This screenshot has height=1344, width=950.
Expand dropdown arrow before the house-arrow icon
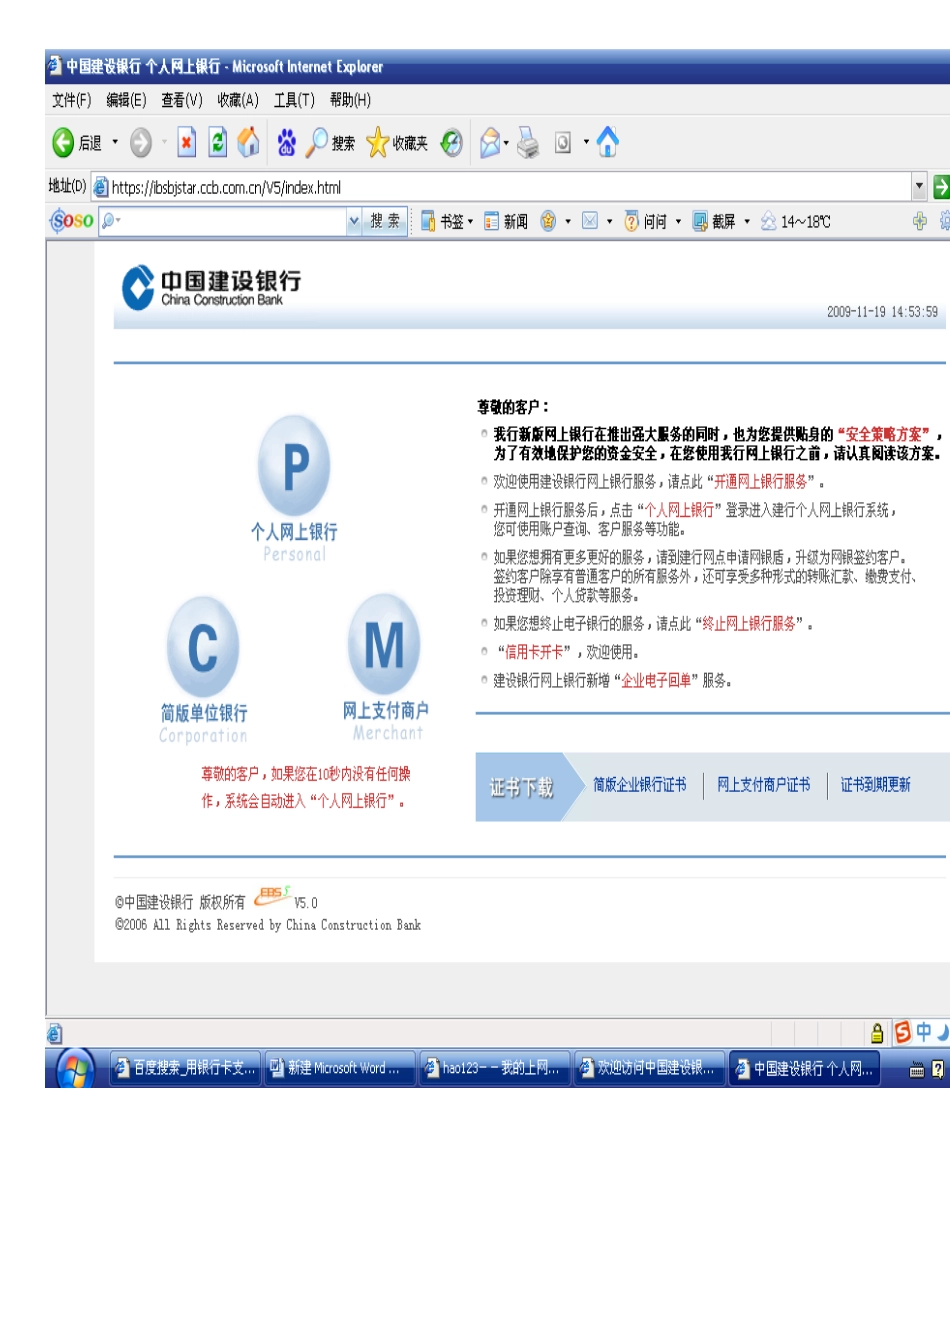click(587, 143)
